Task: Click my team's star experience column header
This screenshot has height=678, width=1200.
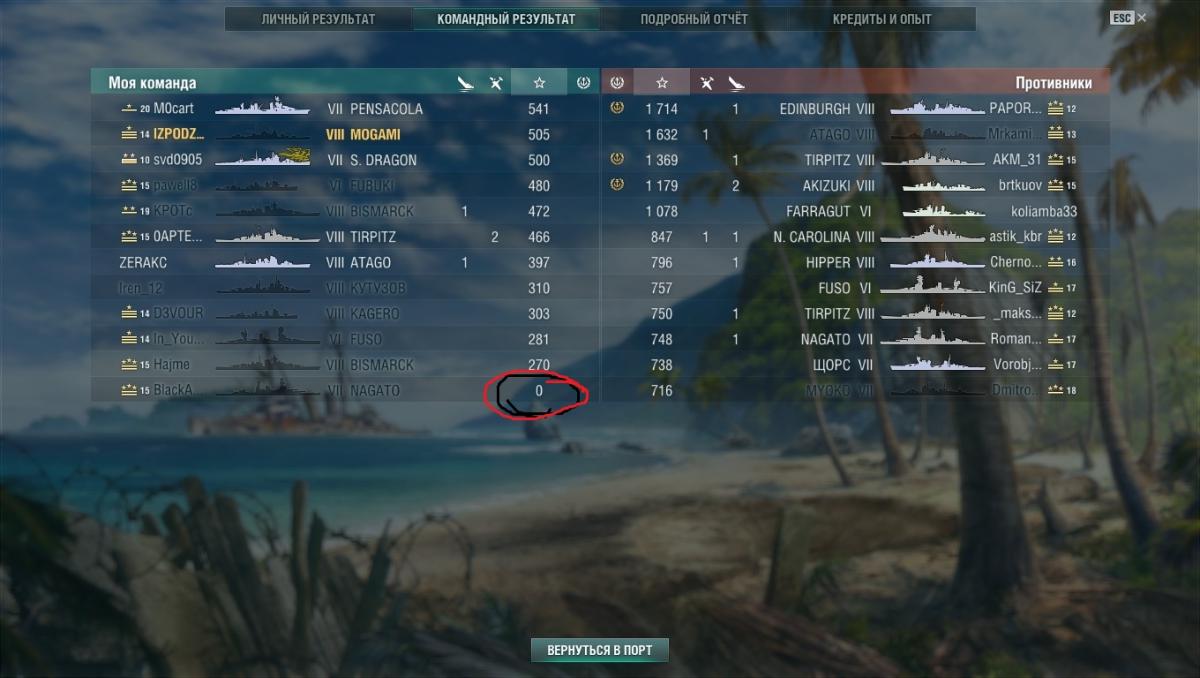Action: pos(539,83)
